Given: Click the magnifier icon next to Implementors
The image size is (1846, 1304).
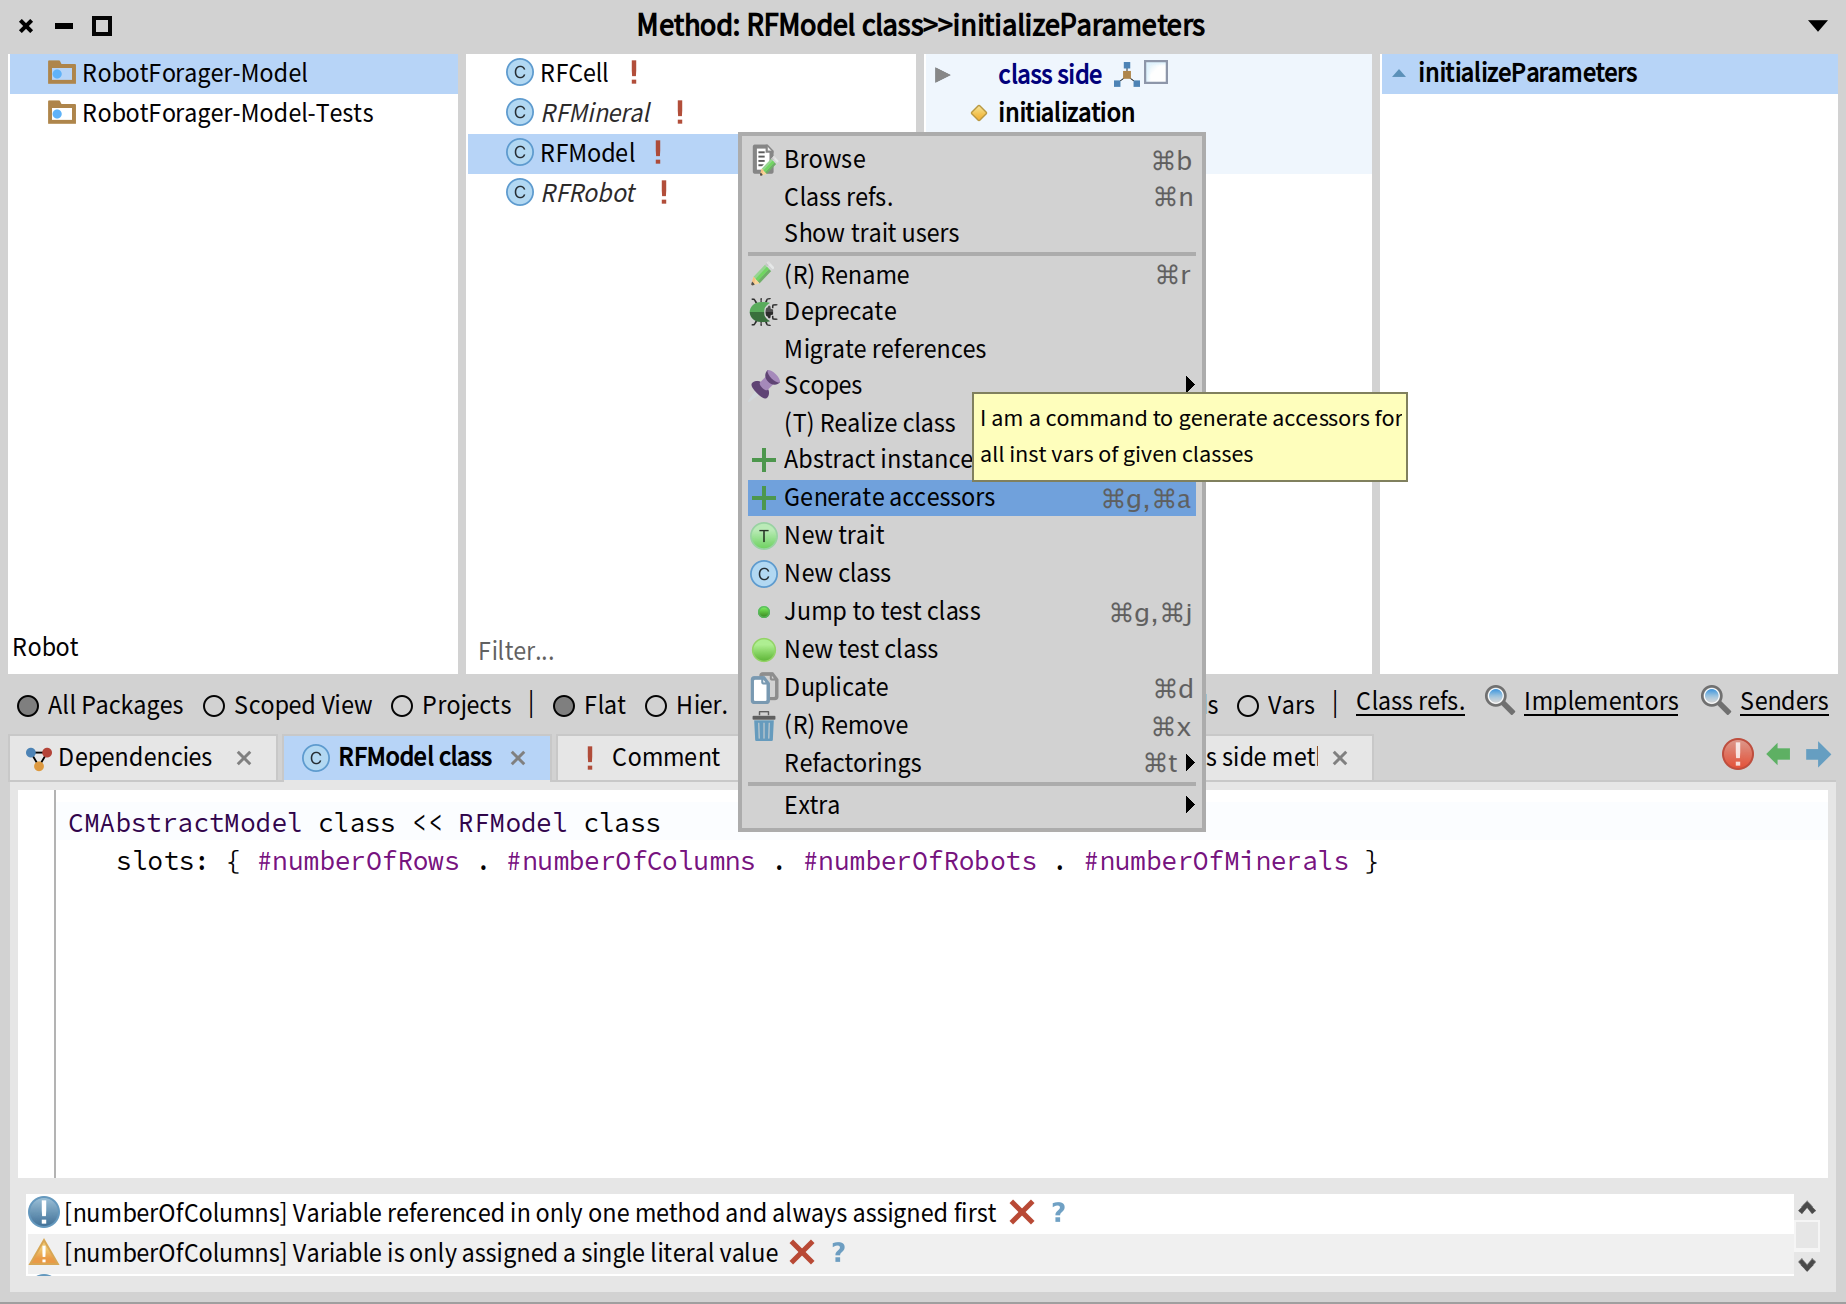Looking at the screenshot, I should (1498, 701).
